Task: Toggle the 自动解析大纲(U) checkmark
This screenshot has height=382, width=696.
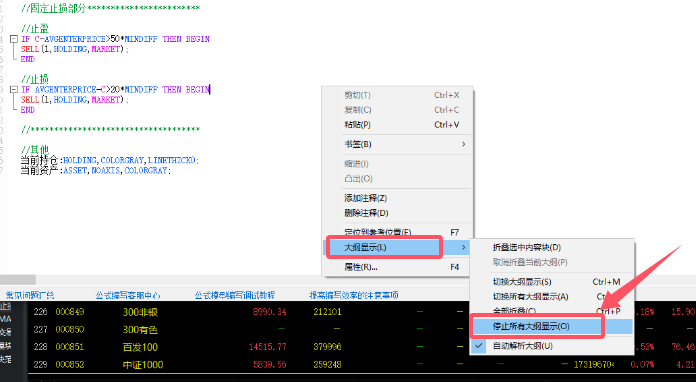Action: tap(479, 345)
